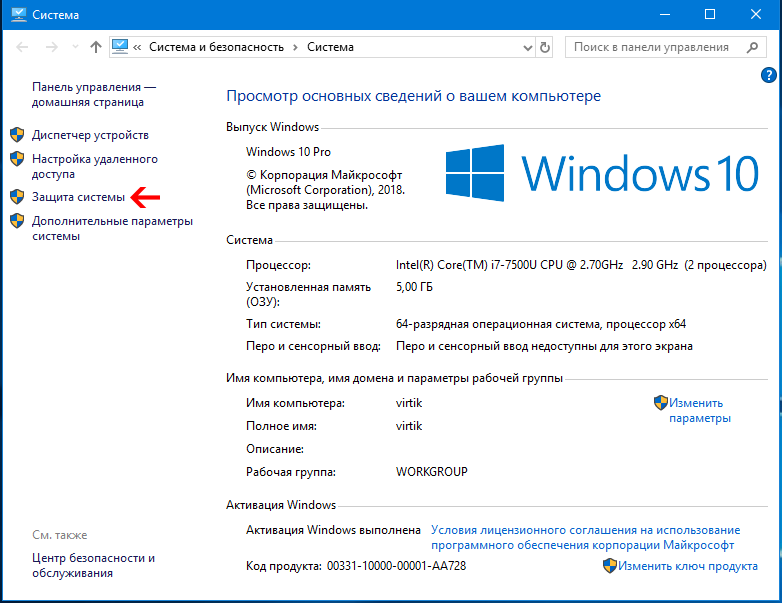Click shield icon beside Дополнительные параметры системы
Screen dimensions: 782x603
click(17, 221)
